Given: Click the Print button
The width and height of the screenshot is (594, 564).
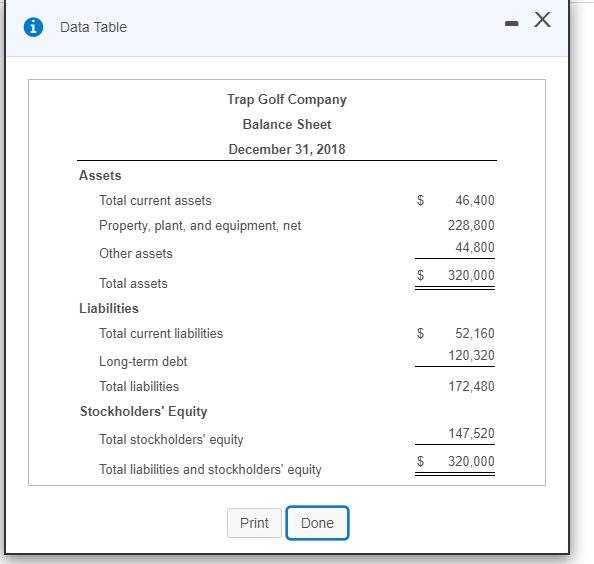Looking at the screenshot, I should 254,523.
